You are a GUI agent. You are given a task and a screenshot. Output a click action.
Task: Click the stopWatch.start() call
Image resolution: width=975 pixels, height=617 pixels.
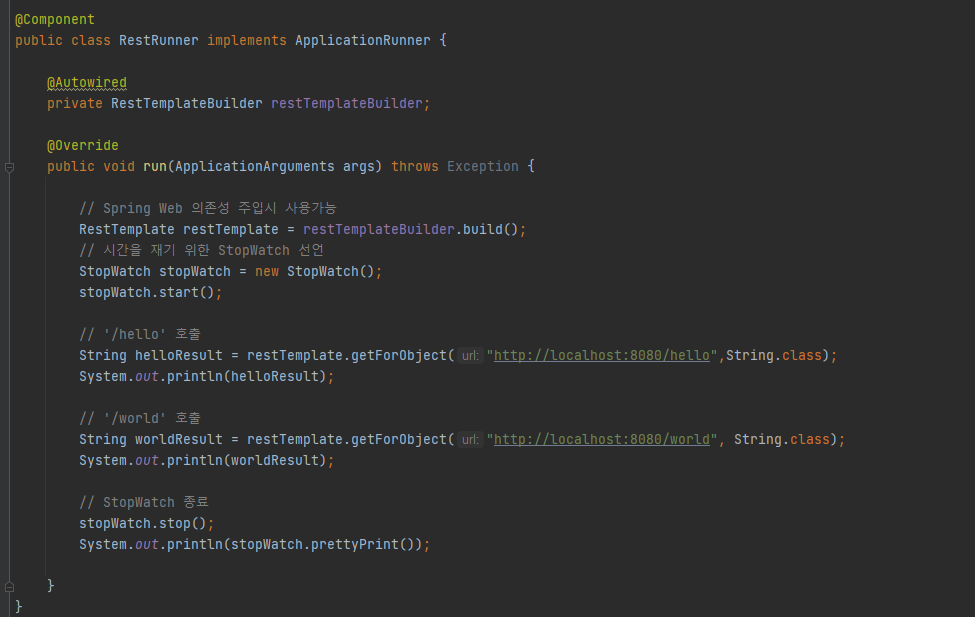pyautogui.click(x=150, y=292)
